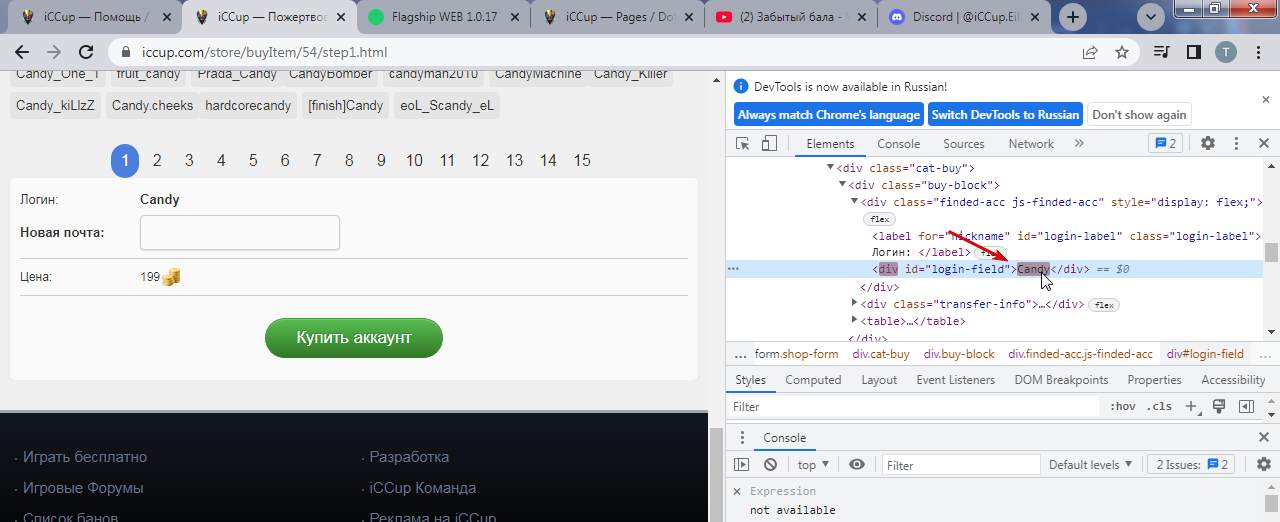This screenshot has width=1280, height=522.
Task: Click Don't show again button
Action: click(x=1139, y=115)
